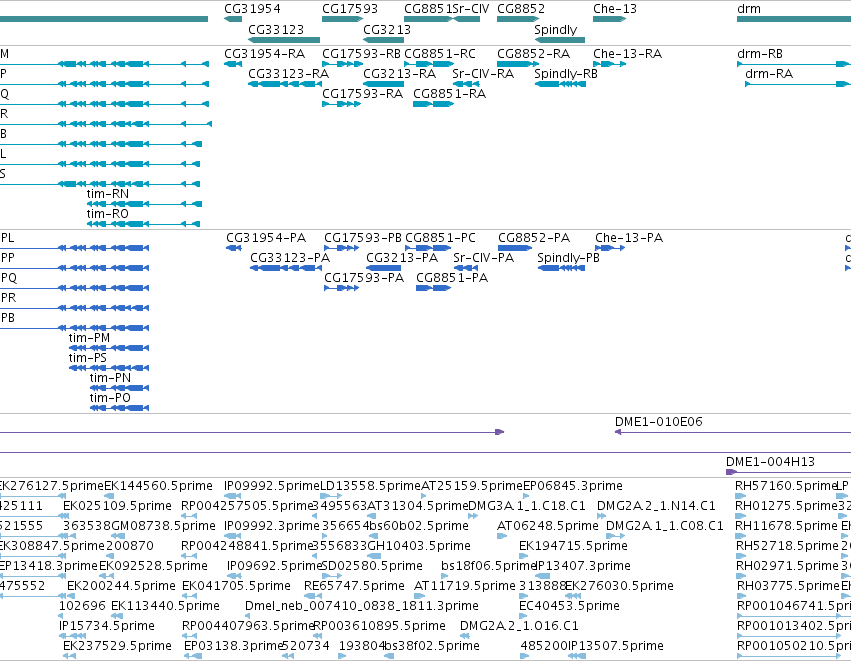Image resolution: width=851 pixels, height=661 pixels.
Task: Click the CG3213 gene feature
Action: (383, 40)
